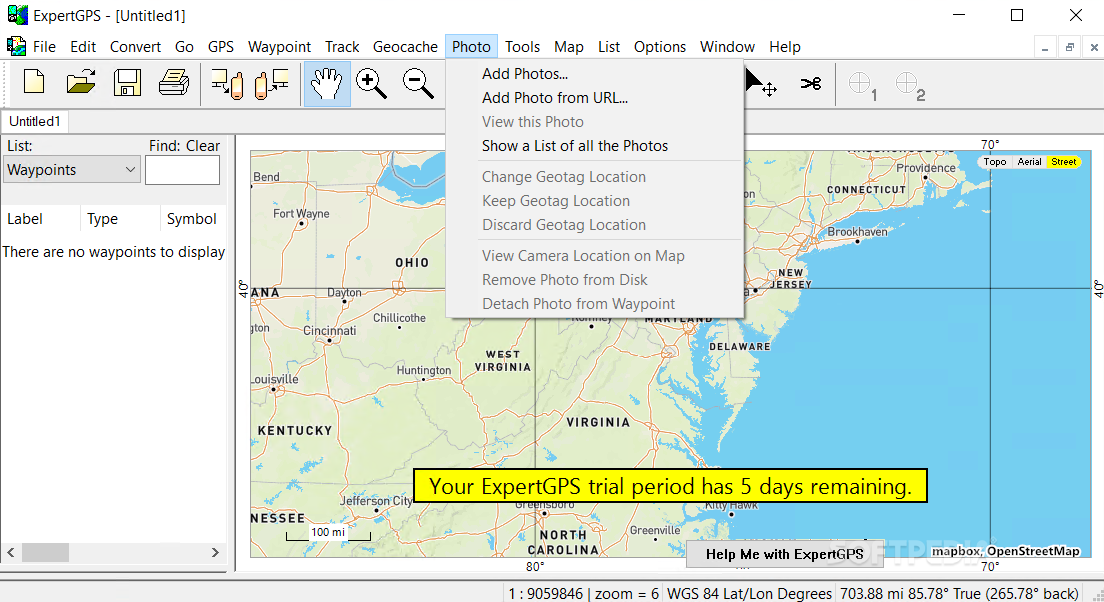
Task: Sort by the Symbol column header
Action: pyautogui.click(x=193, y=219)
